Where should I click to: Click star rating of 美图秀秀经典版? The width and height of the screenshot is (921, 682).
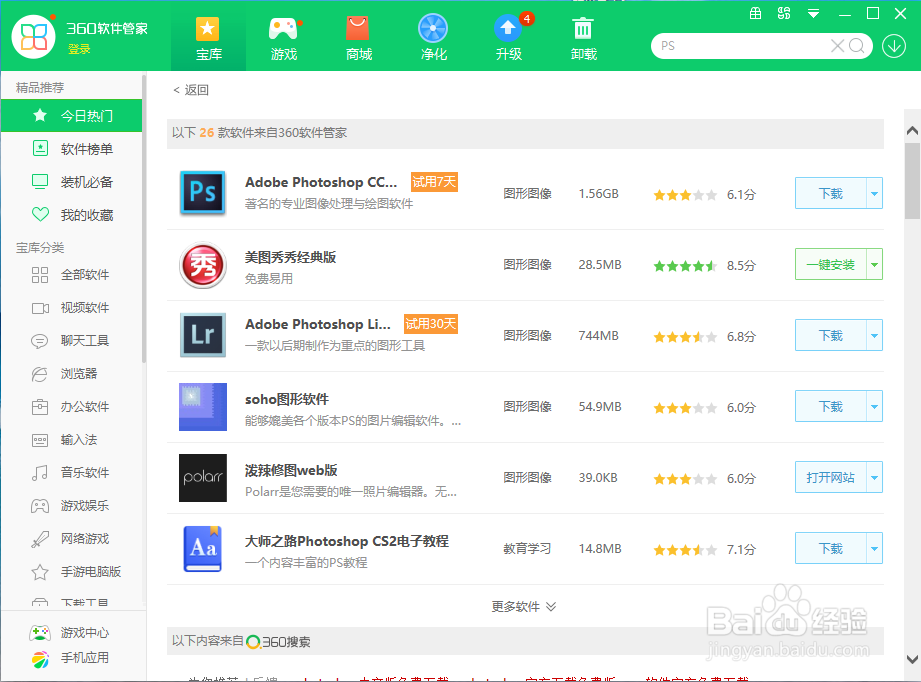pyautogui.click(x=685, y=266)
